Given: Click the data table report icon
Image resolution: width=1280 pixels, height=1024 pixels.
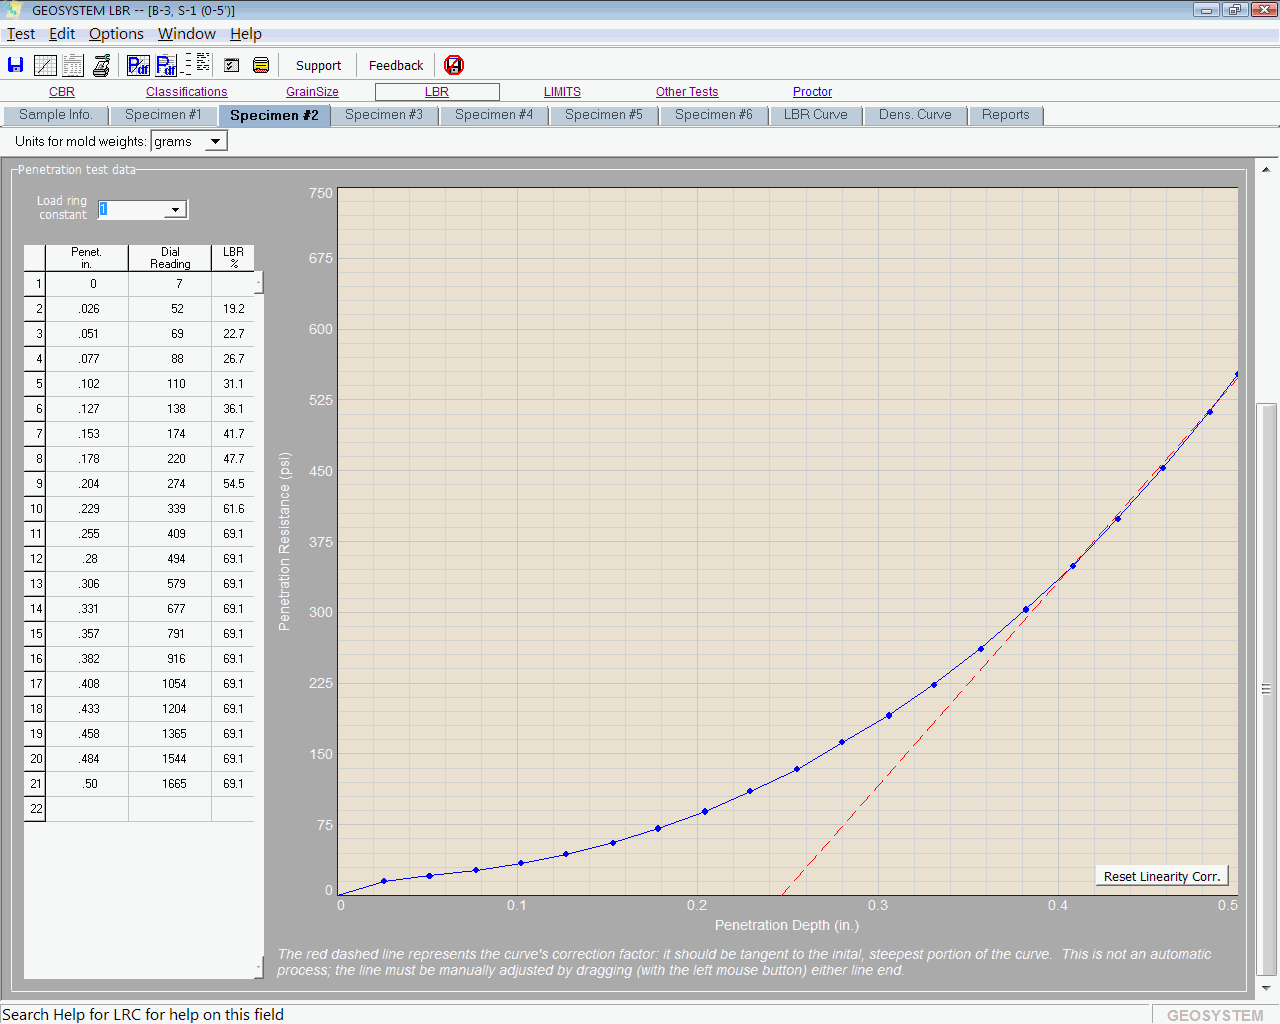Looking at the screenshot, I should tap(73, 65).
